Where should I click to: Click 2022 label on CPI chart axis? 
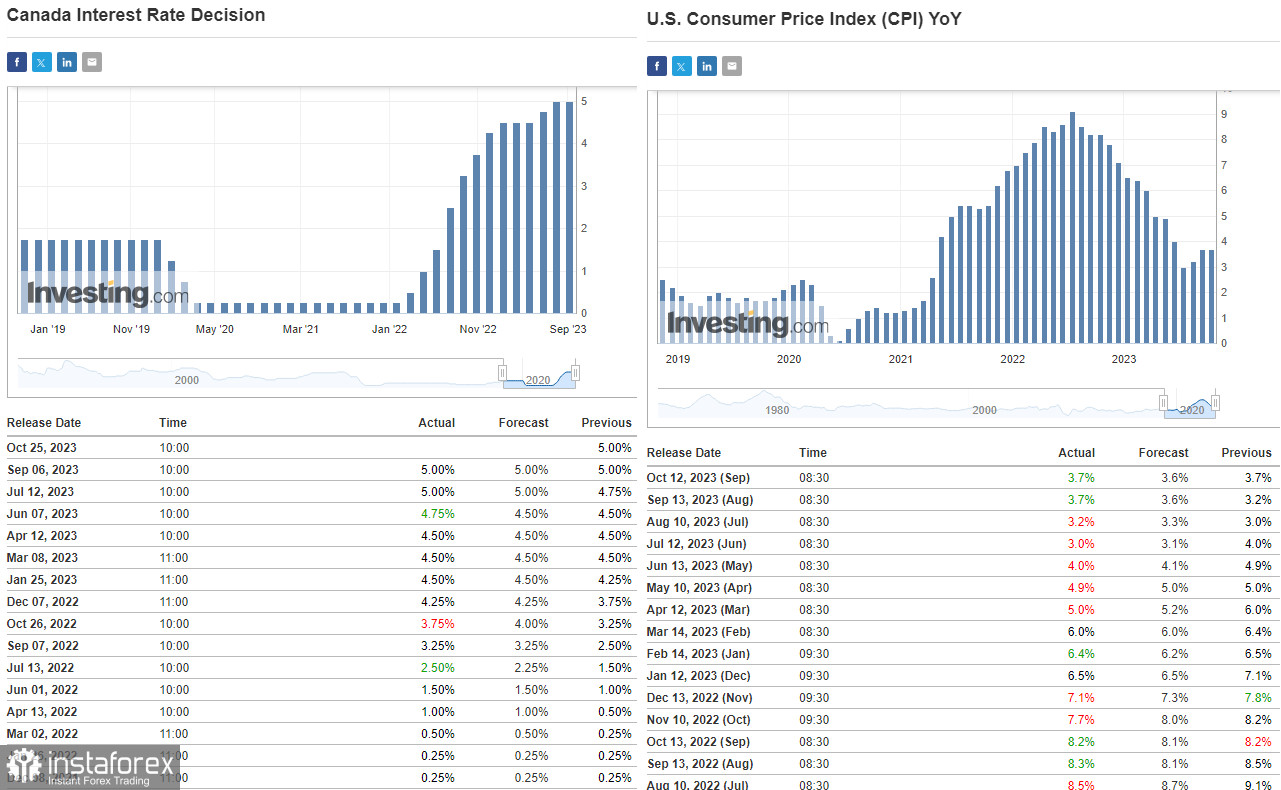coord(1012,359)
